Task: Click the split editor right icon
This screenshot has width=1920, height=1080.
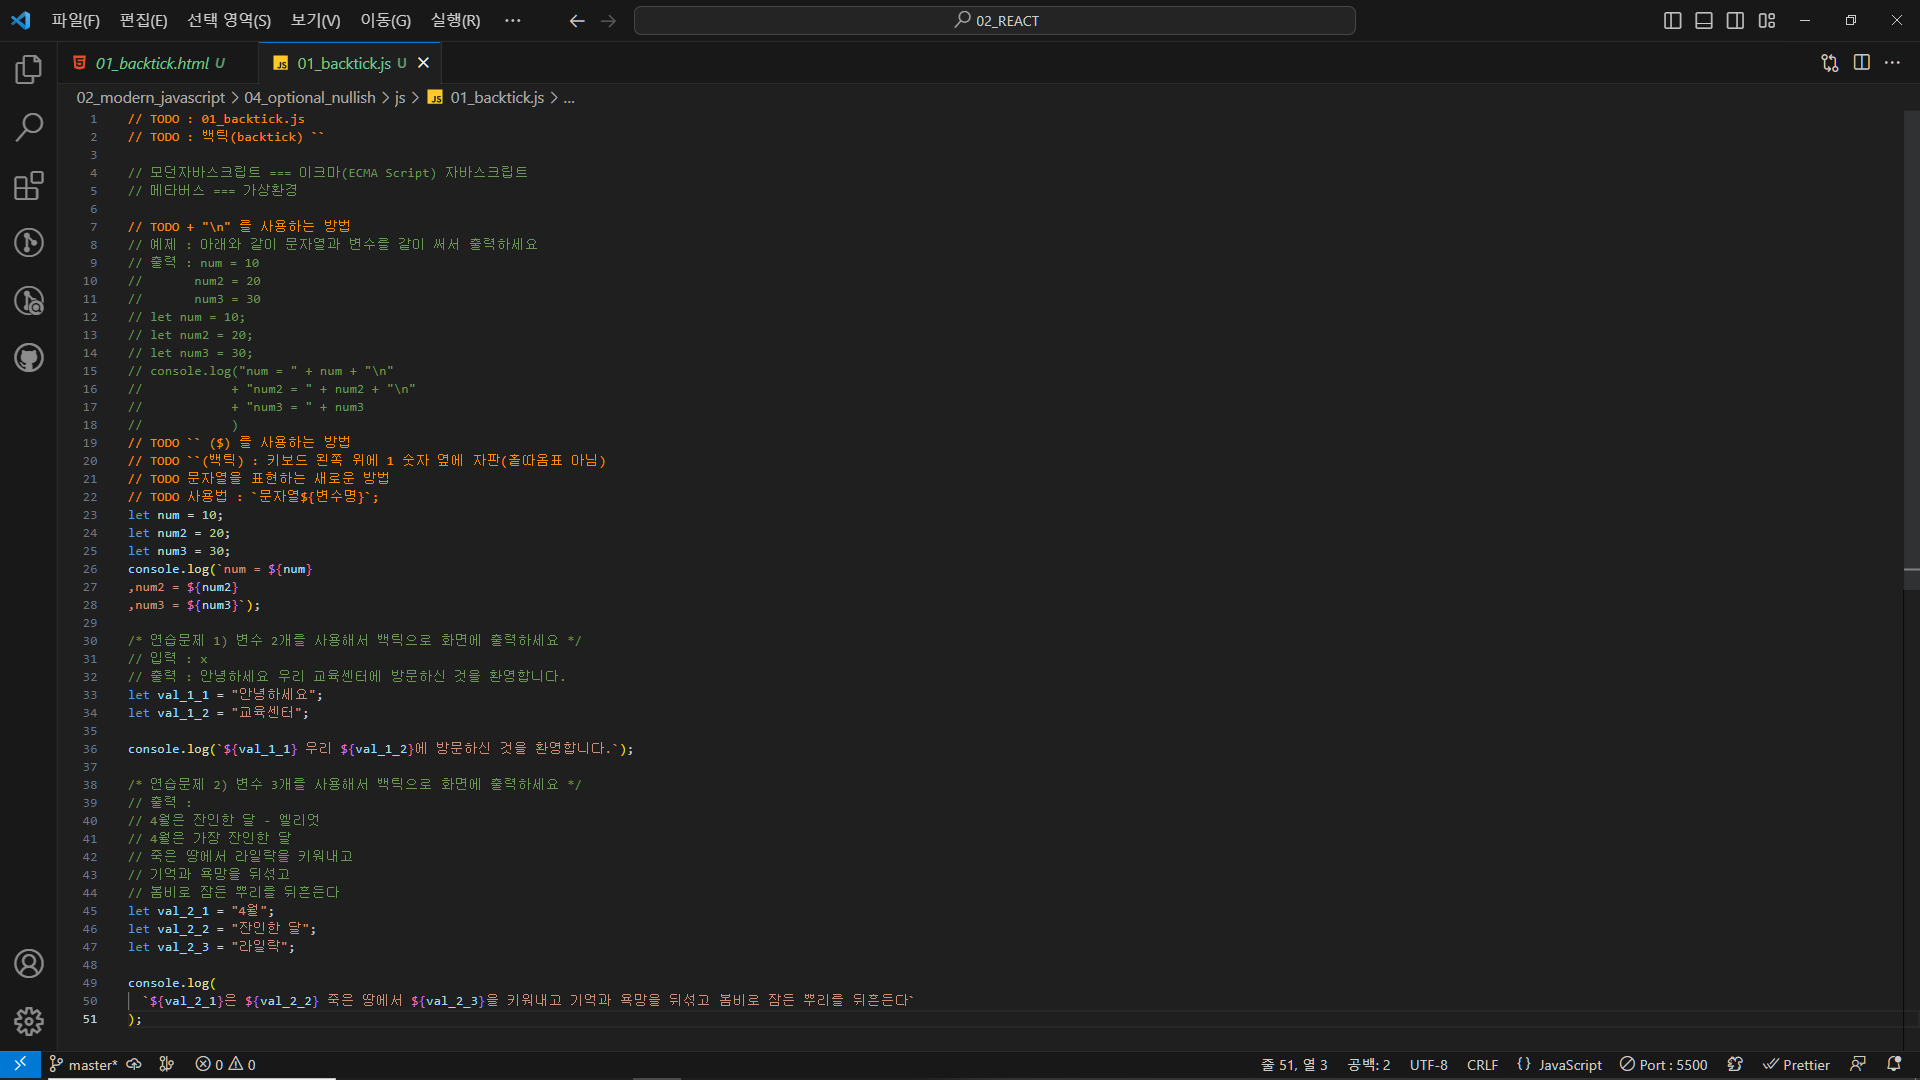Action: 1861,63
